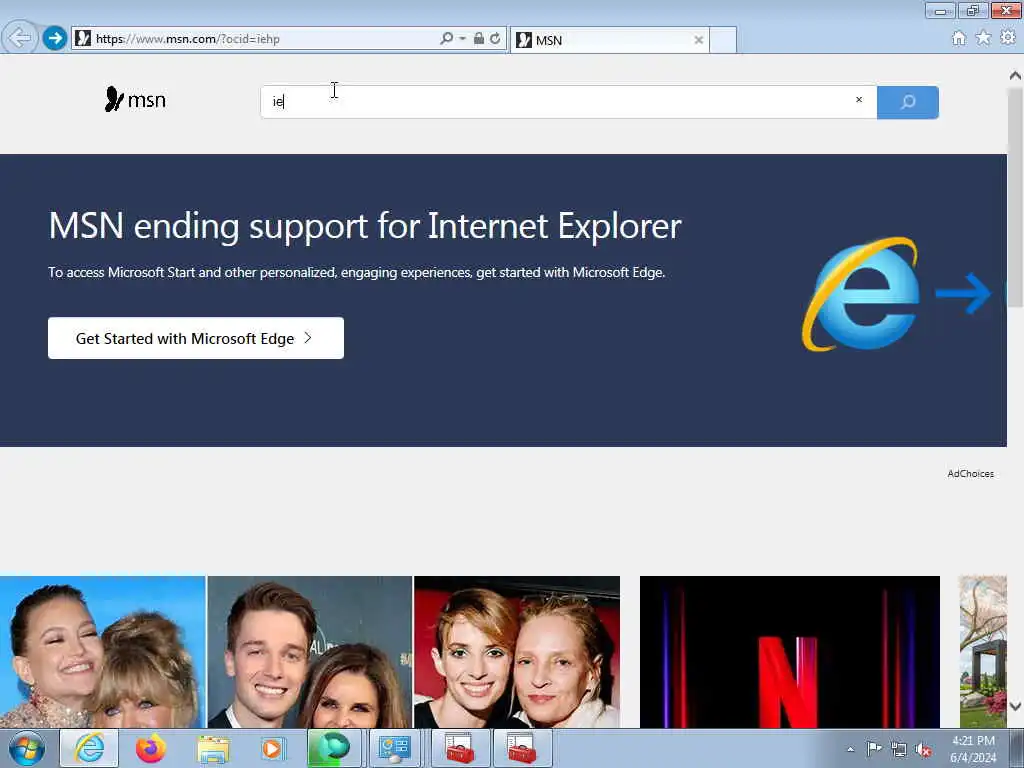Go back with the browser Back arrow
The image size is (1024, 768).
point(20,38)
